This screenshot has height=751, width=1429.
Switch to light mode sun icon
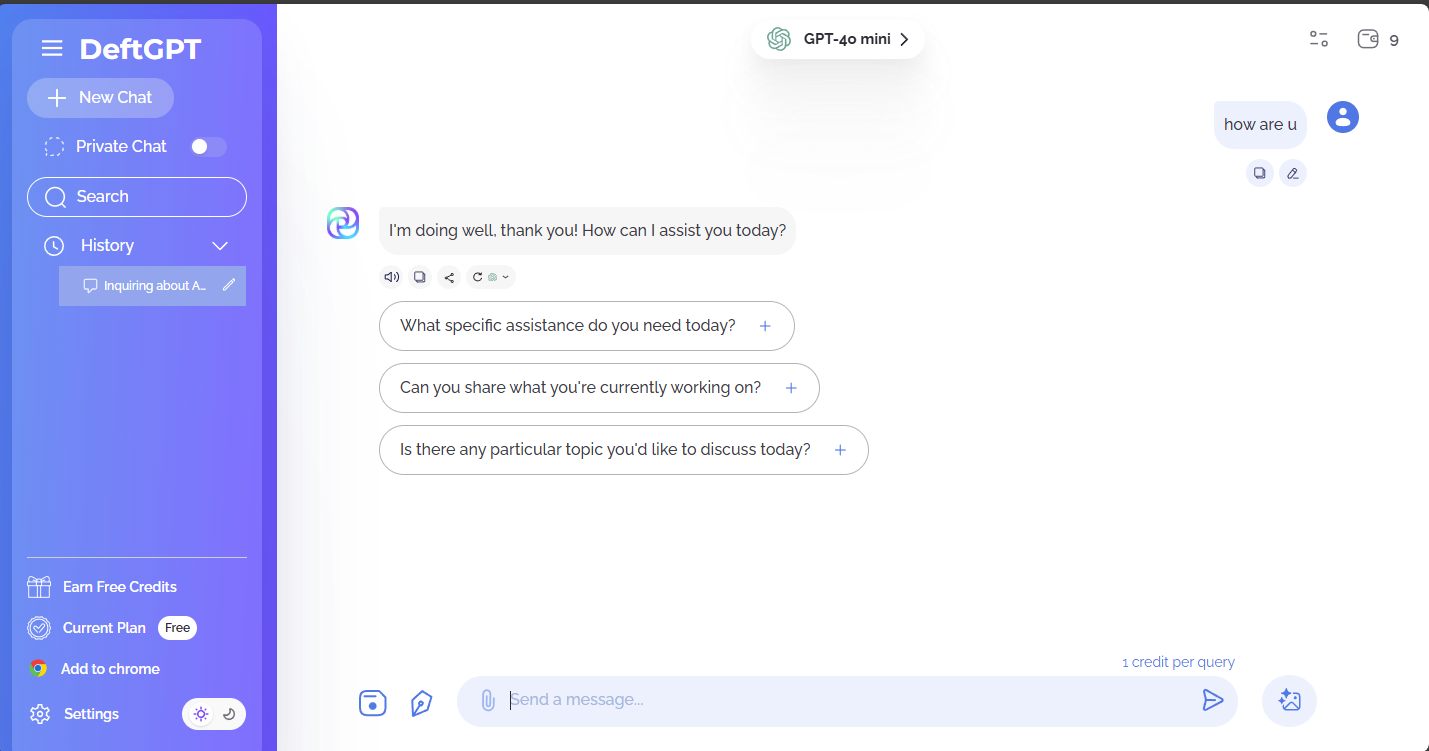(x=201, y=714)
